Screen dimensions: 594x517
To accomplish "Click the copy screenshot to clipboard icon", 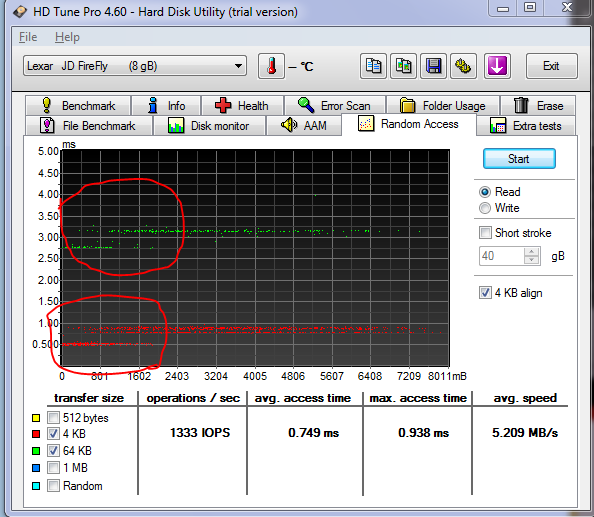I will point(403,66).
